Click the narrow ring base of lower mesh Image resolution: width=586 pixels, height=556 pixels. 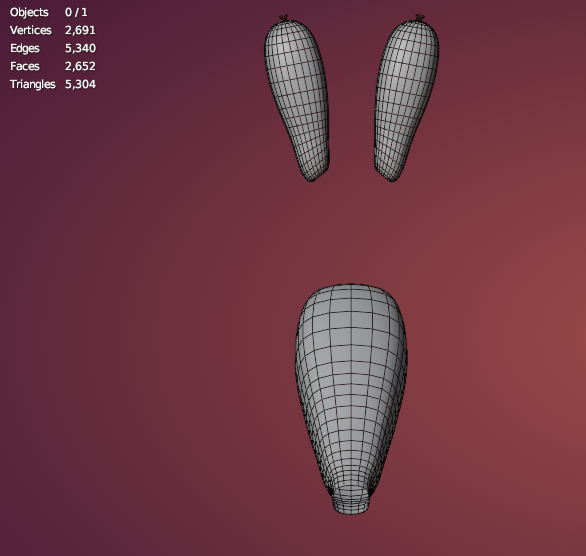[x=352, y=503]
